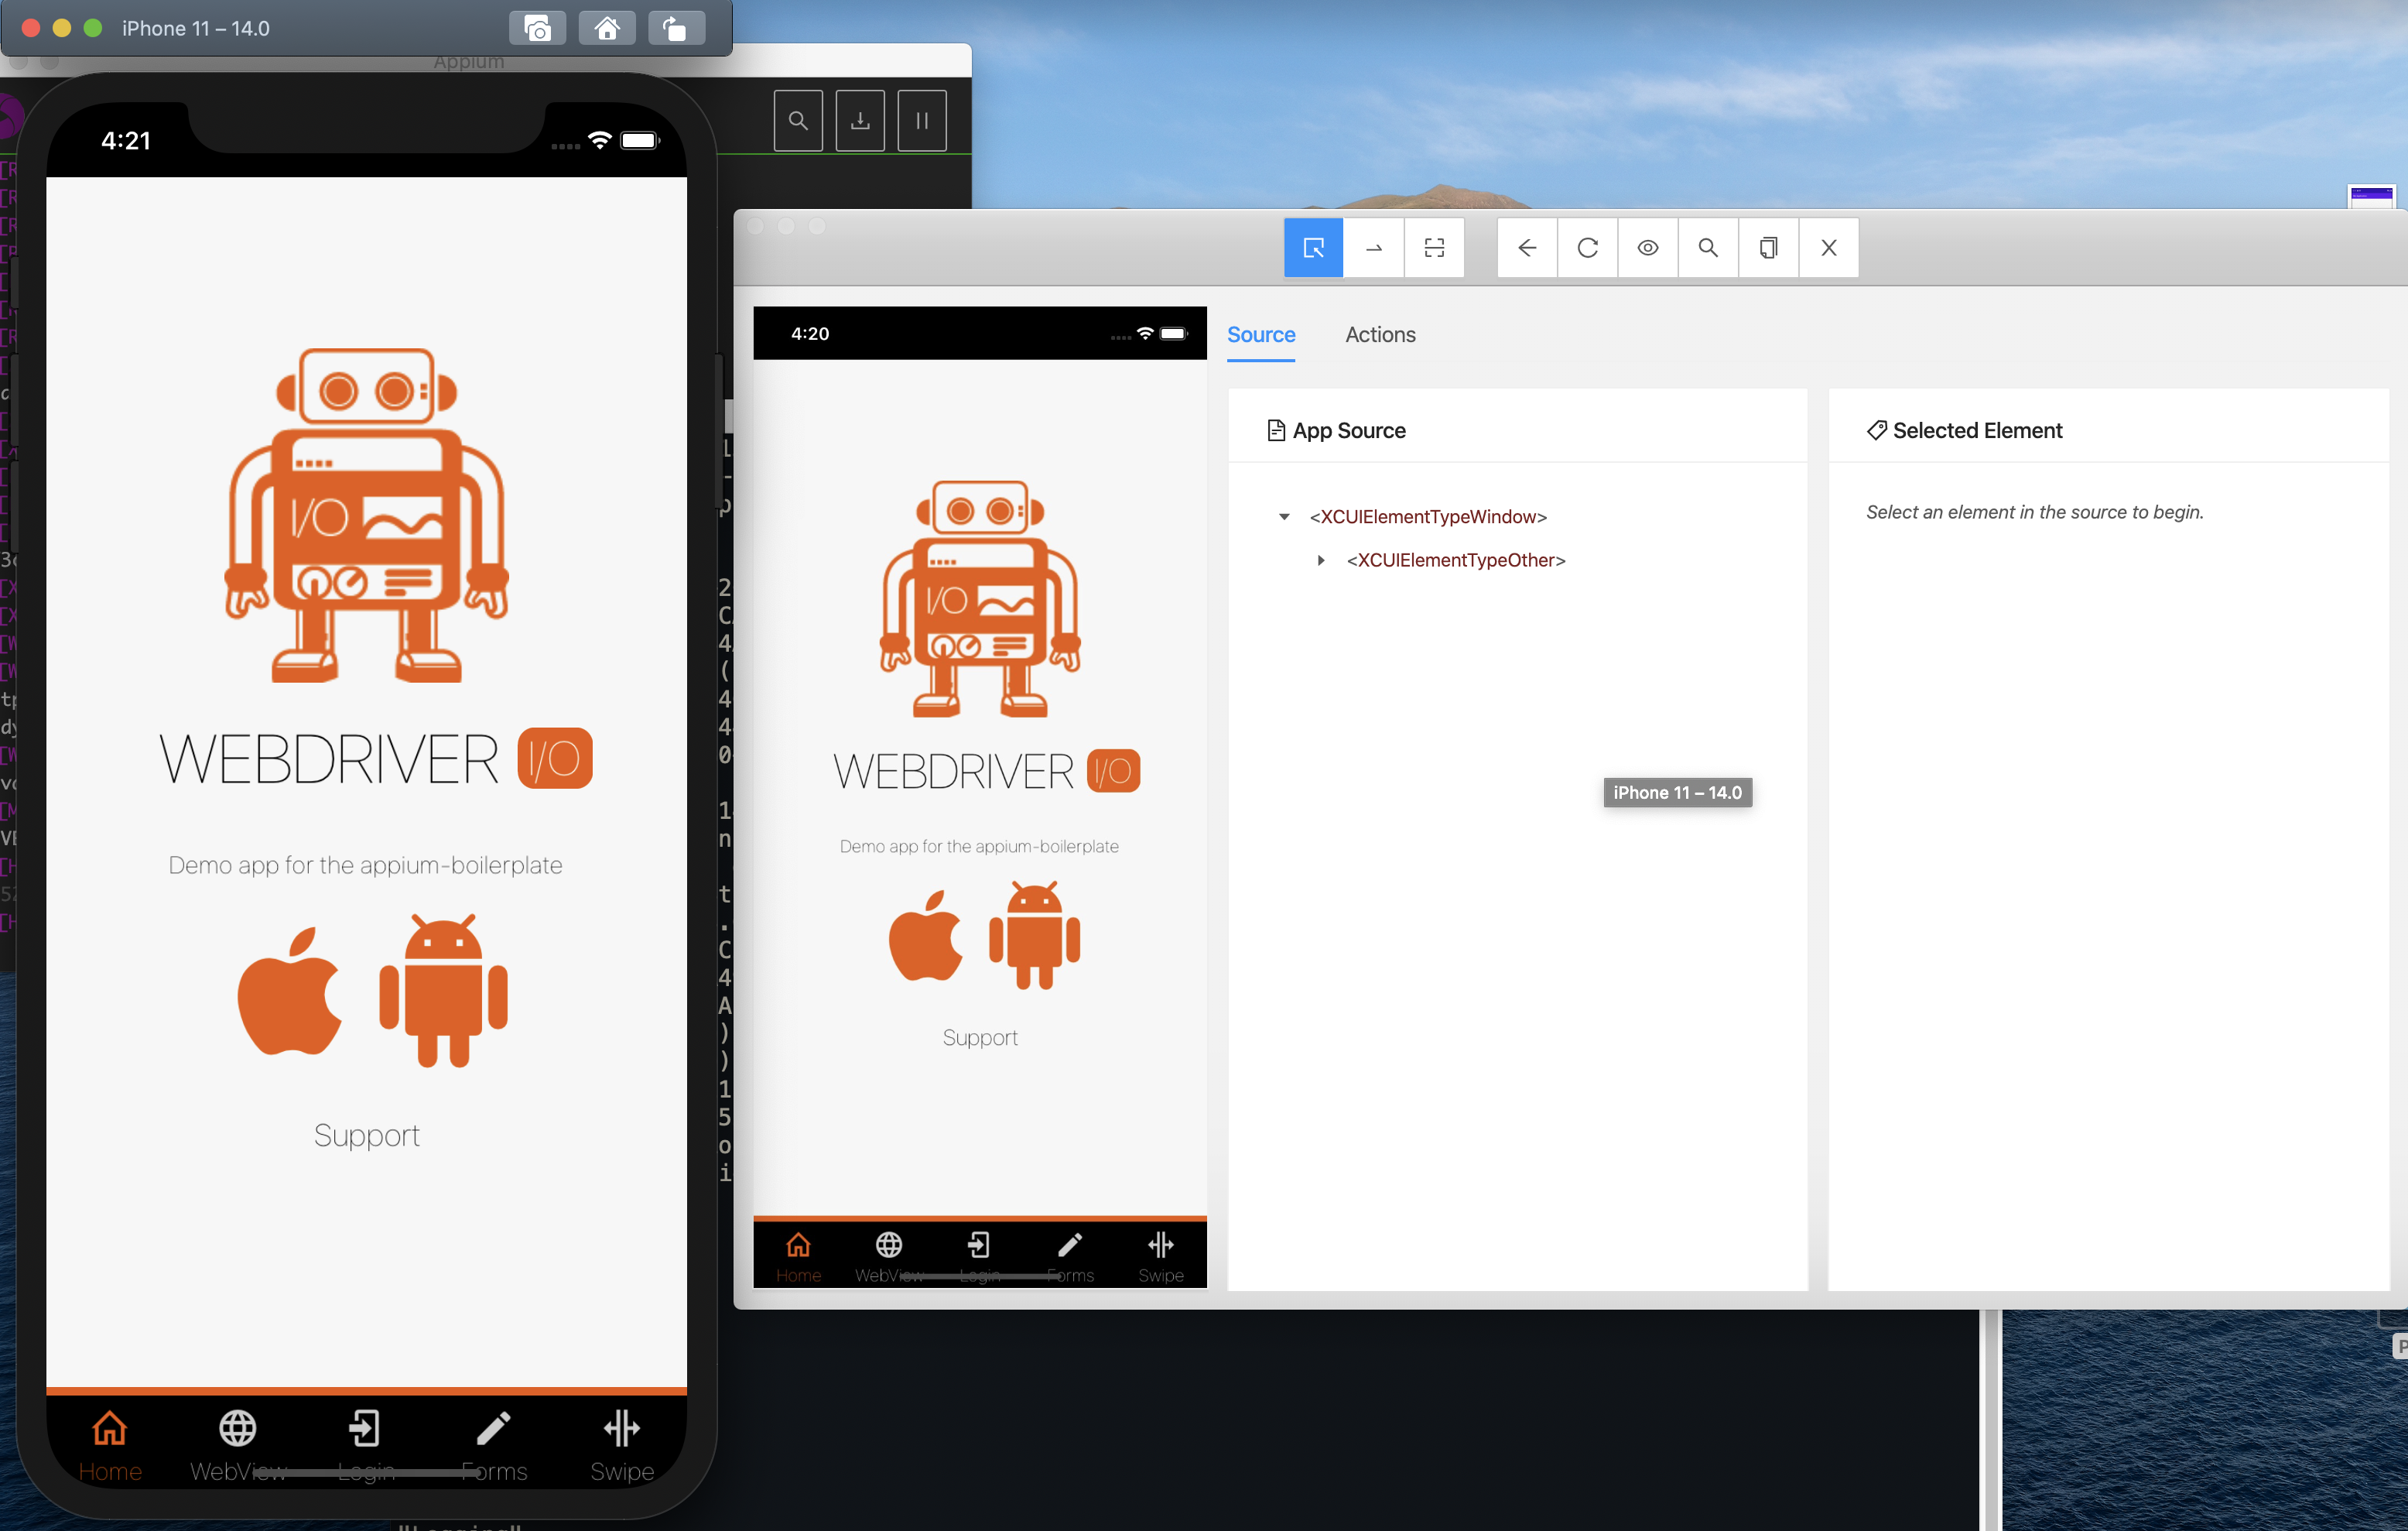Download Appium server logs
The width and height of the screenshot is (2408, 1531).
[859, 121]
